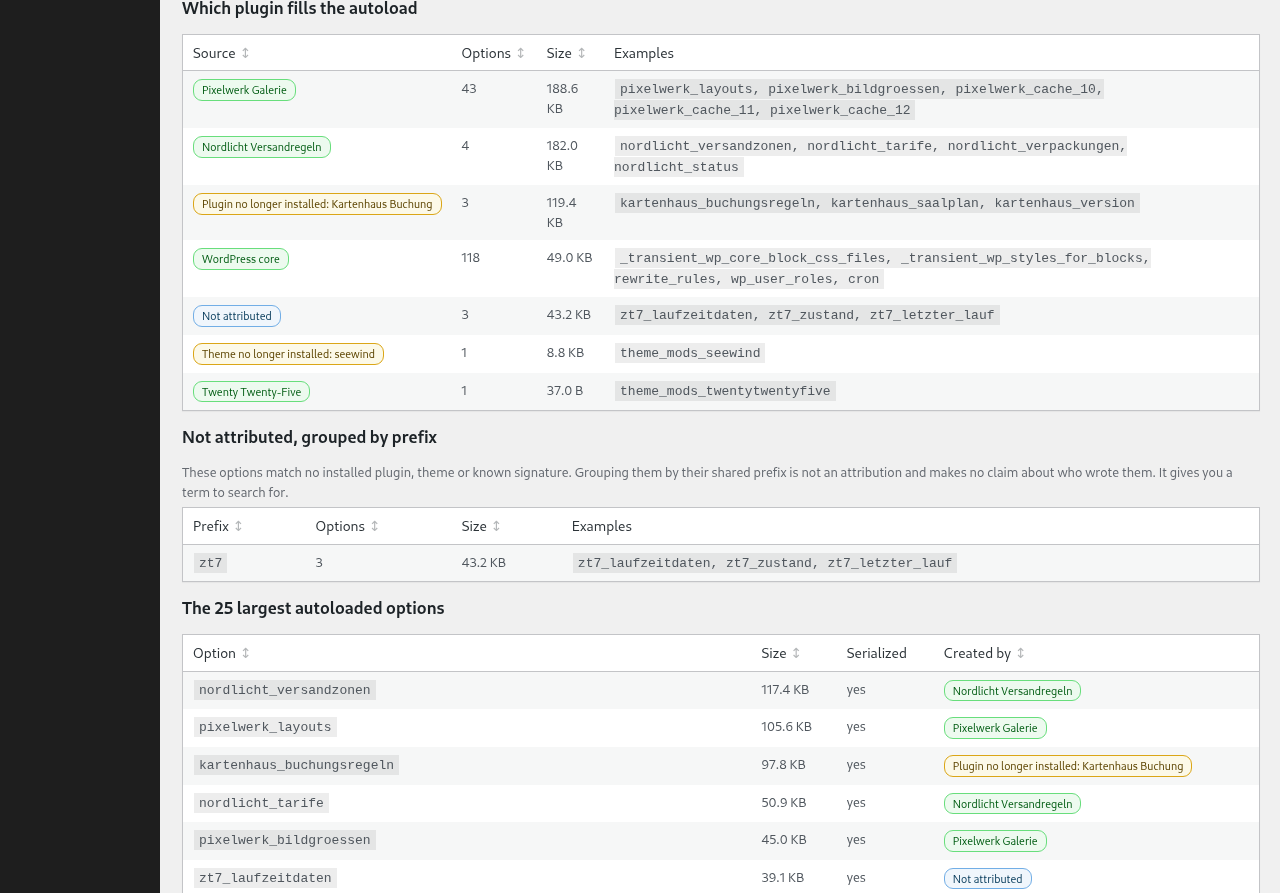Click the pixelwerk_layouts option name in largest options table
Screen dimensions: 1280x893
pyautogui.click(x=265, y=727)
